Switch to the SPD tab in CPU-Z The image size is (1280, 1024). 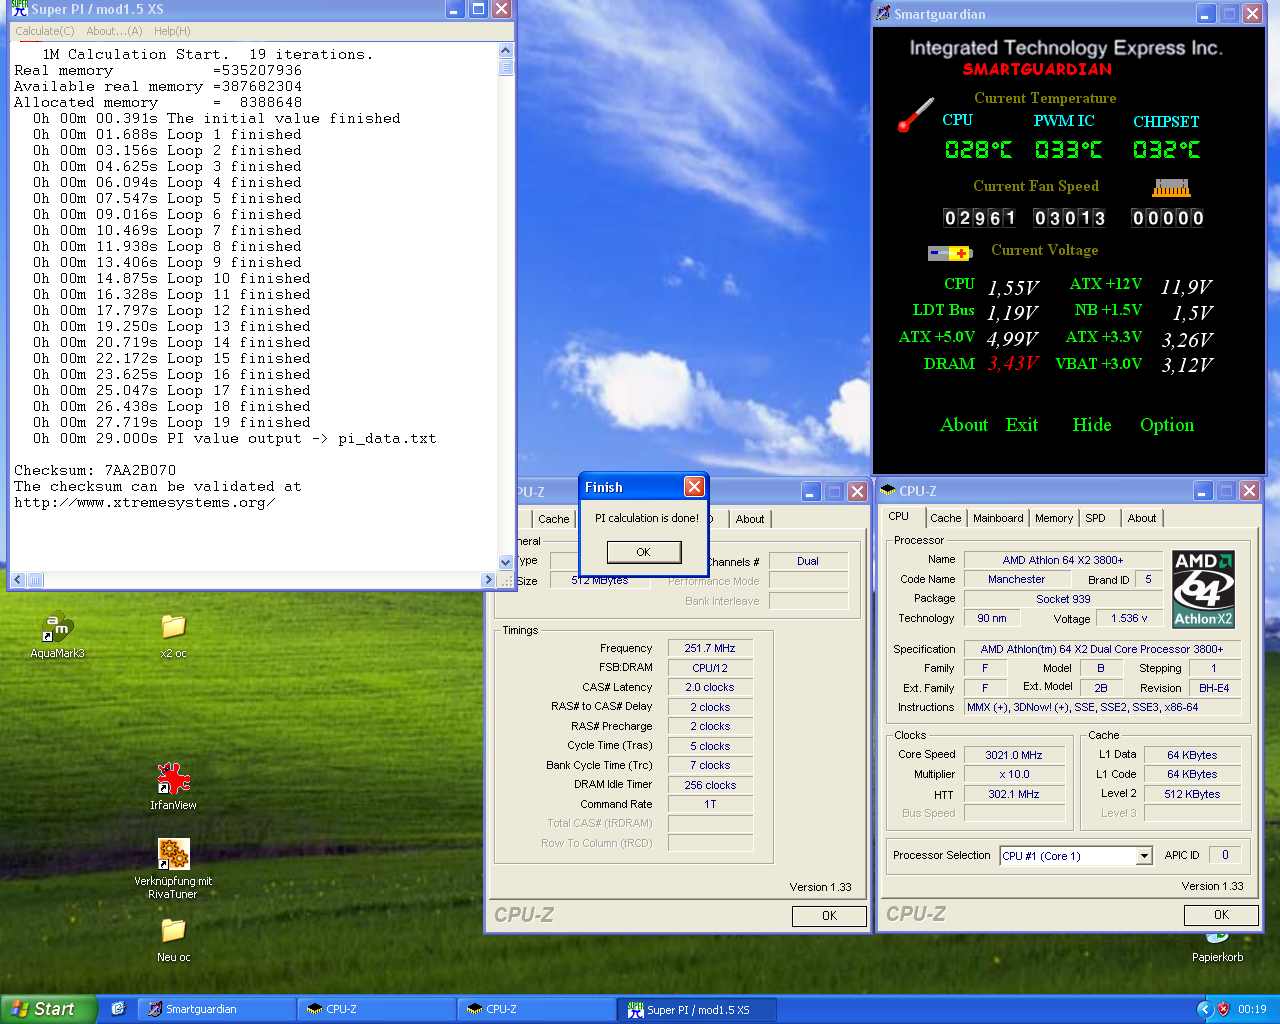coord(1095,518)
